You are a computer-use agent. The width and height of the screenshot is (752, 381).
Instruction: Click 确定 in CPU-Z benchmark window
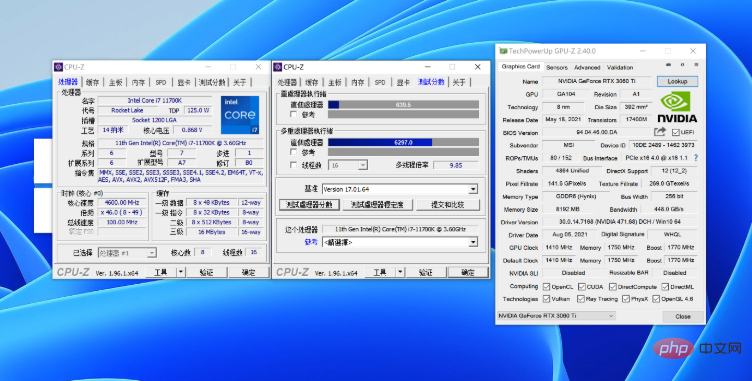point(468,272)
